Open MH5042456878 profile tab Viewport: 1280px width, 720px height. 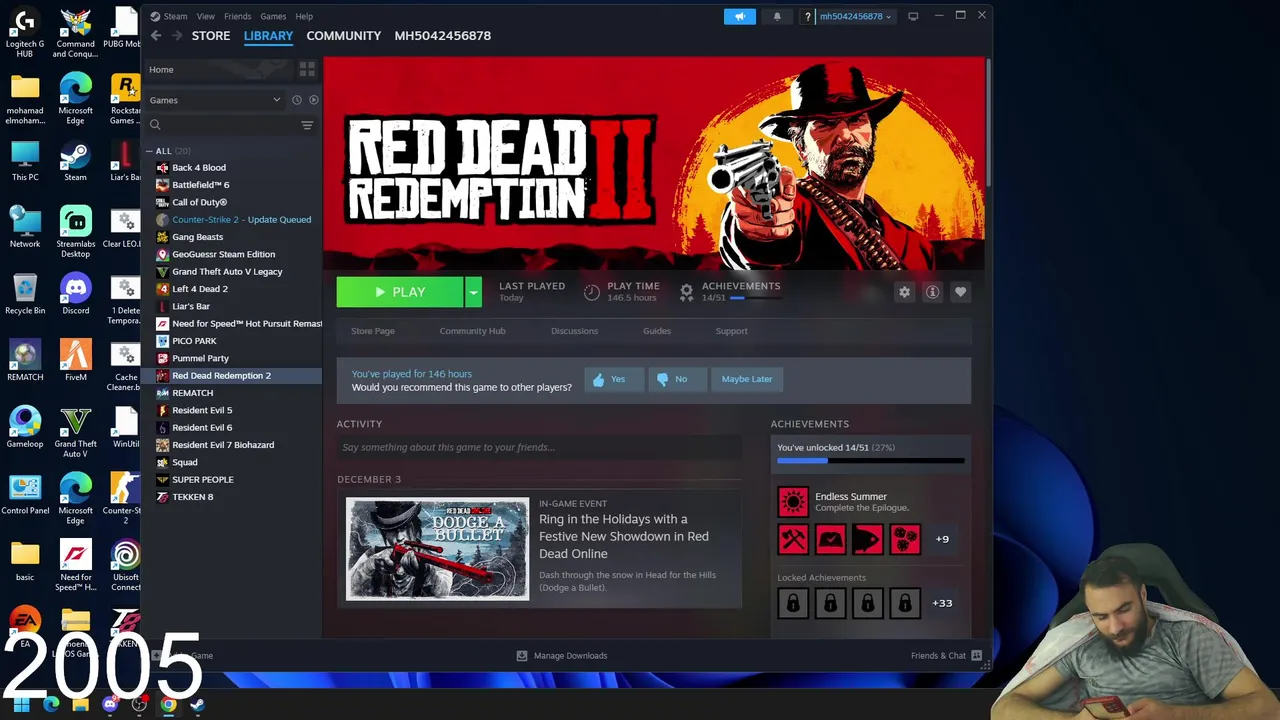[x=442, y=35]
